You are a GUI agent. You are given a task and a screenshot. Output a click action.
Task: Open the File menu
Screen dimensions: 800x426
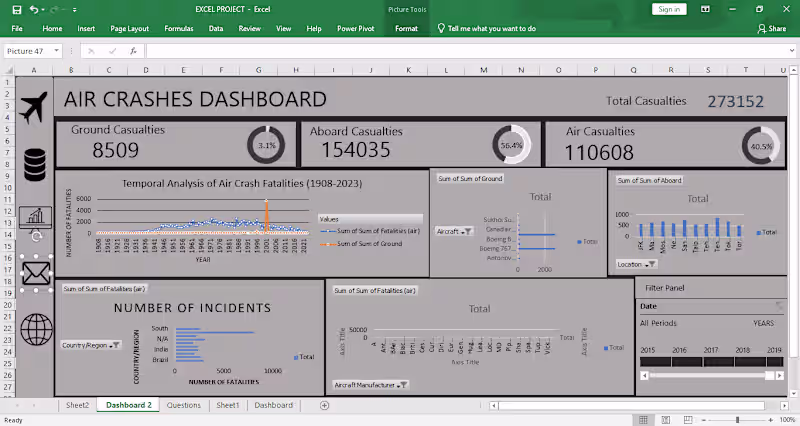(x=17, y=29)
